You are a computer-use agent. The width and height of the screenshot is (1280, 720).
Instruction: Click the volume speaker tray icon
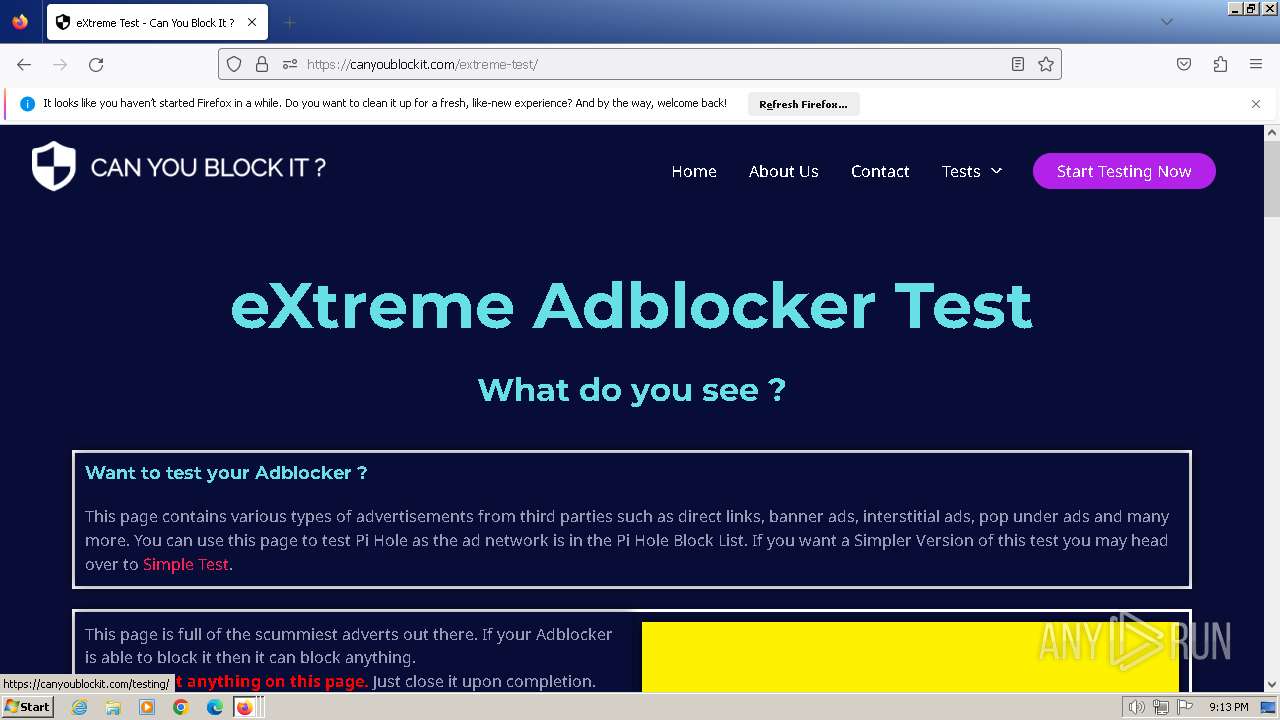[x=1137, y=707]
